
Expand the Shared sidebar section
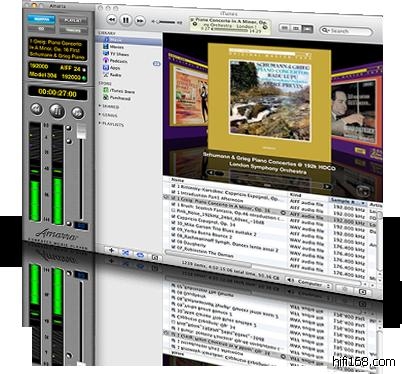(100, 106)
